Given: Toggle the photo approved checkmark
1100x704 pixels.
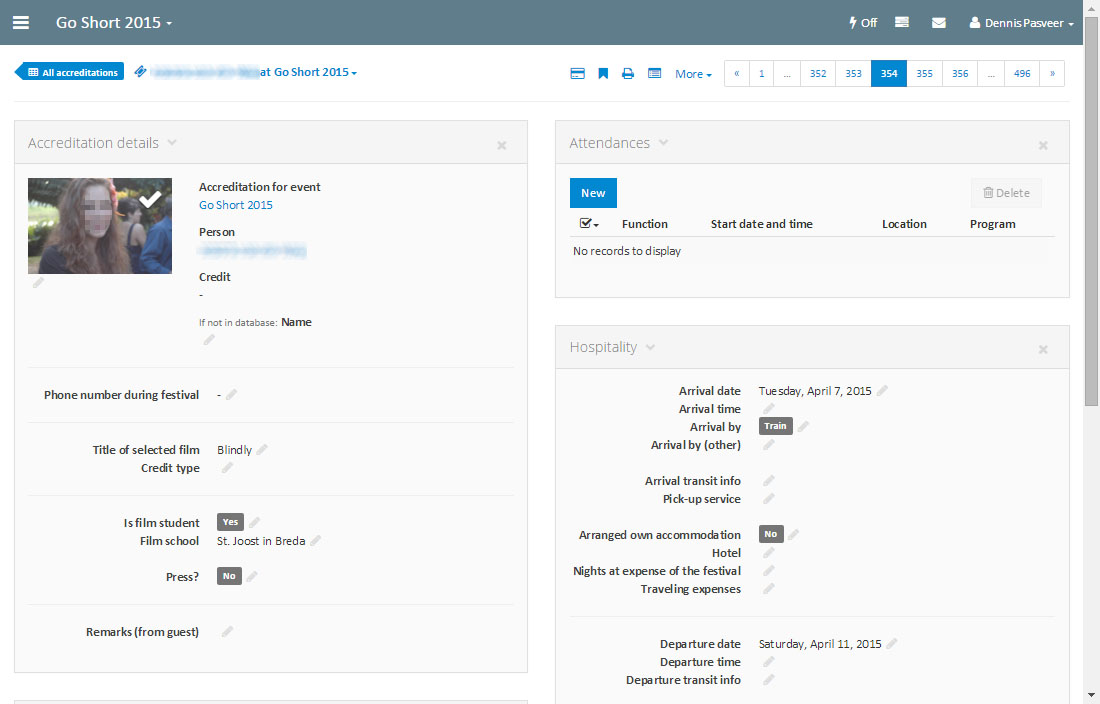Looking at the screenshot, I should click(150, 200).
